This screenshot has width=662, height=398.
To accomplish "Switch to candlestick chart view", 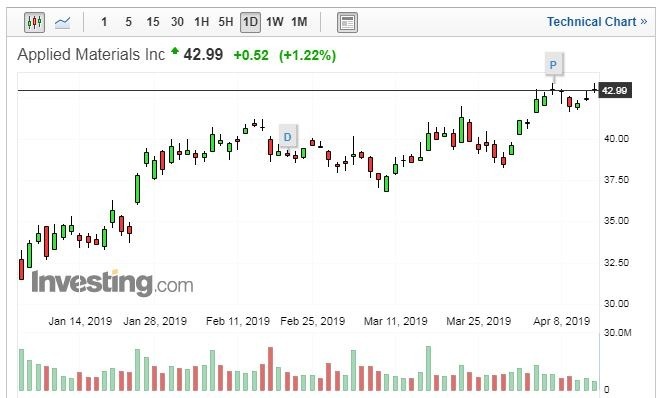I will pos(34,22).
